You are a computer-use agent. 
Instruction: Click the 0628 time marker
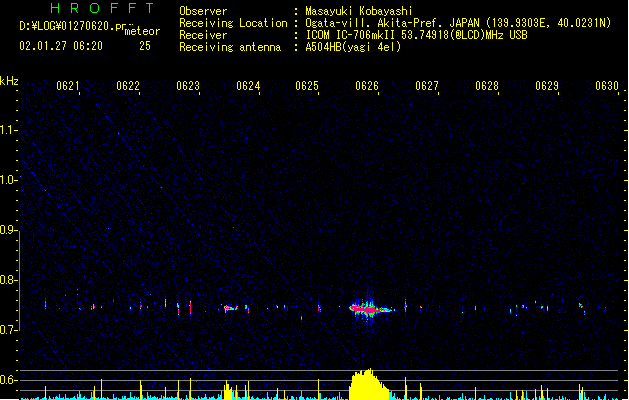[x=487, y=86]
